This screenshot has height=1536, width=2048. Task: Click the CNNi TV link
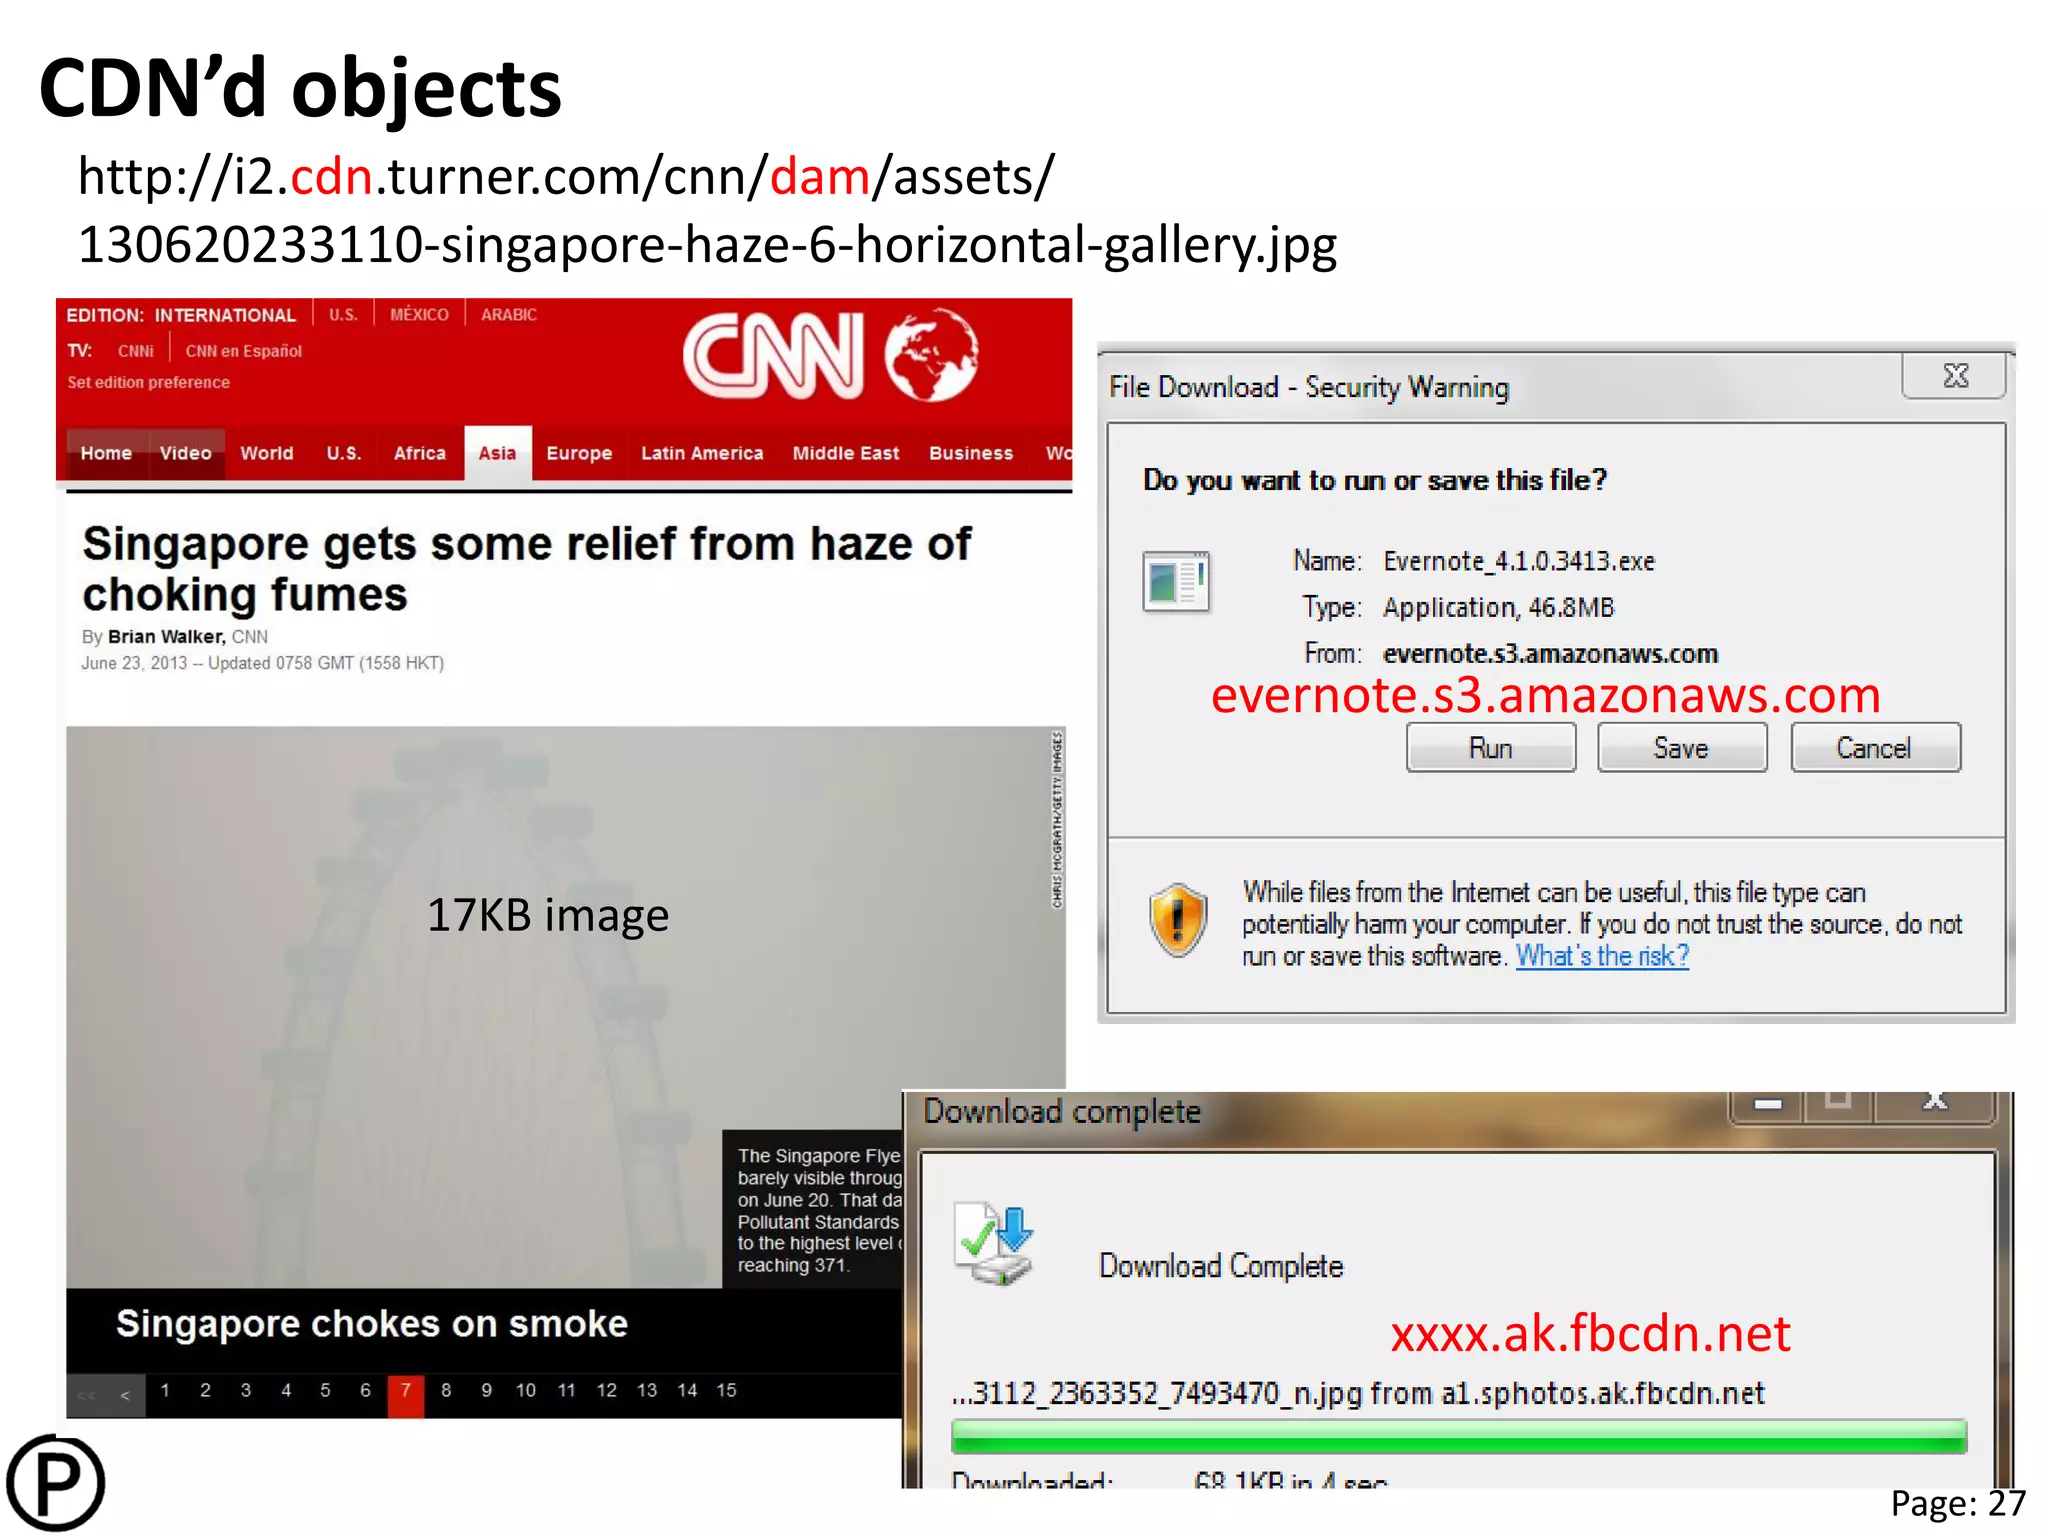(136, 351)
